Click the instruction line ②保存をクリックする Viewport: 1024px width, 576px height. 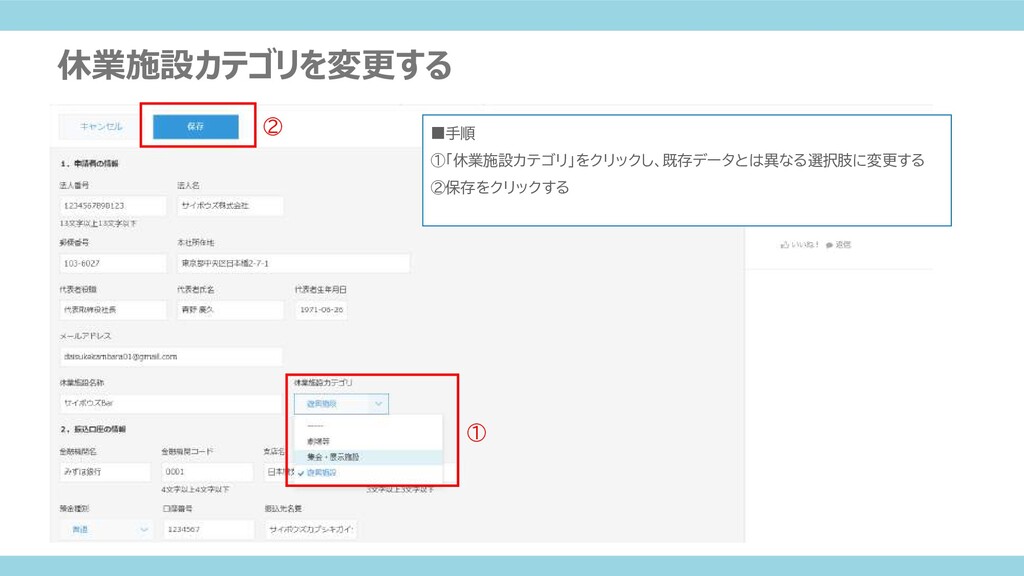point(500,187)
